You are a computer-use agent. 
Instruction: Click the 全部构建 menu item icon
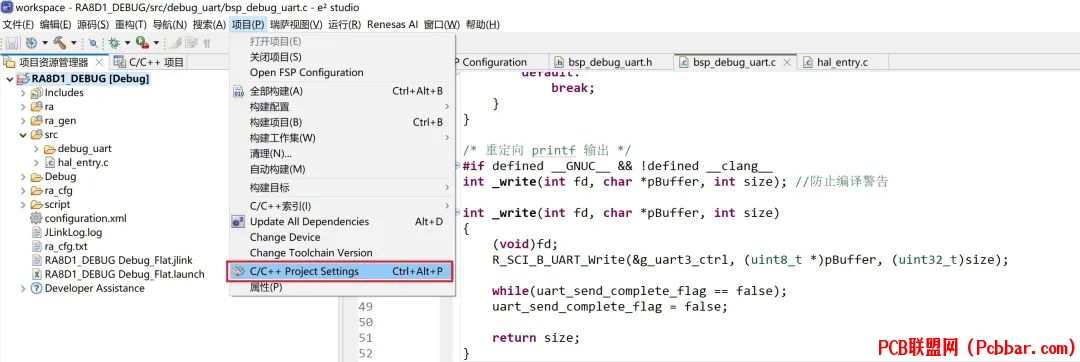point(238,91)
